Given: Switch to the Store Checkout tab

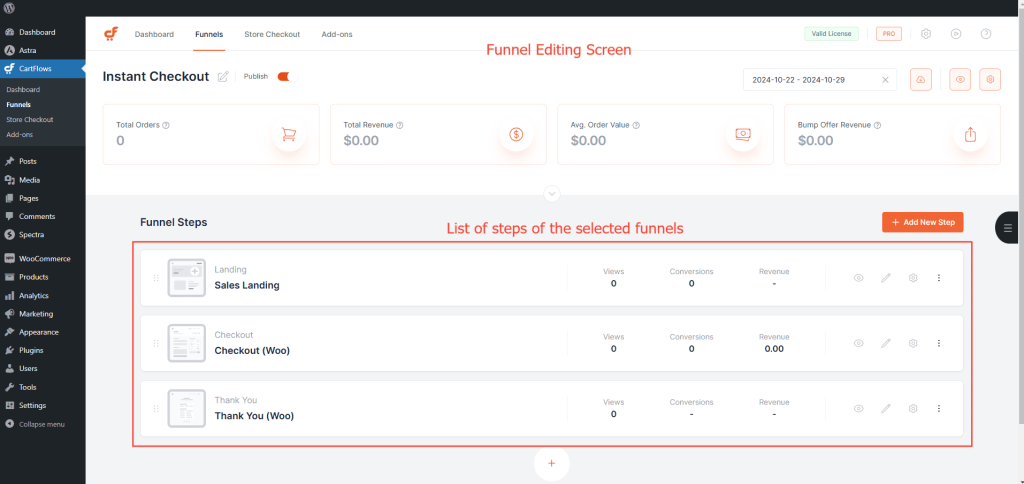Looking at the screenshot, I should point(272,34).
